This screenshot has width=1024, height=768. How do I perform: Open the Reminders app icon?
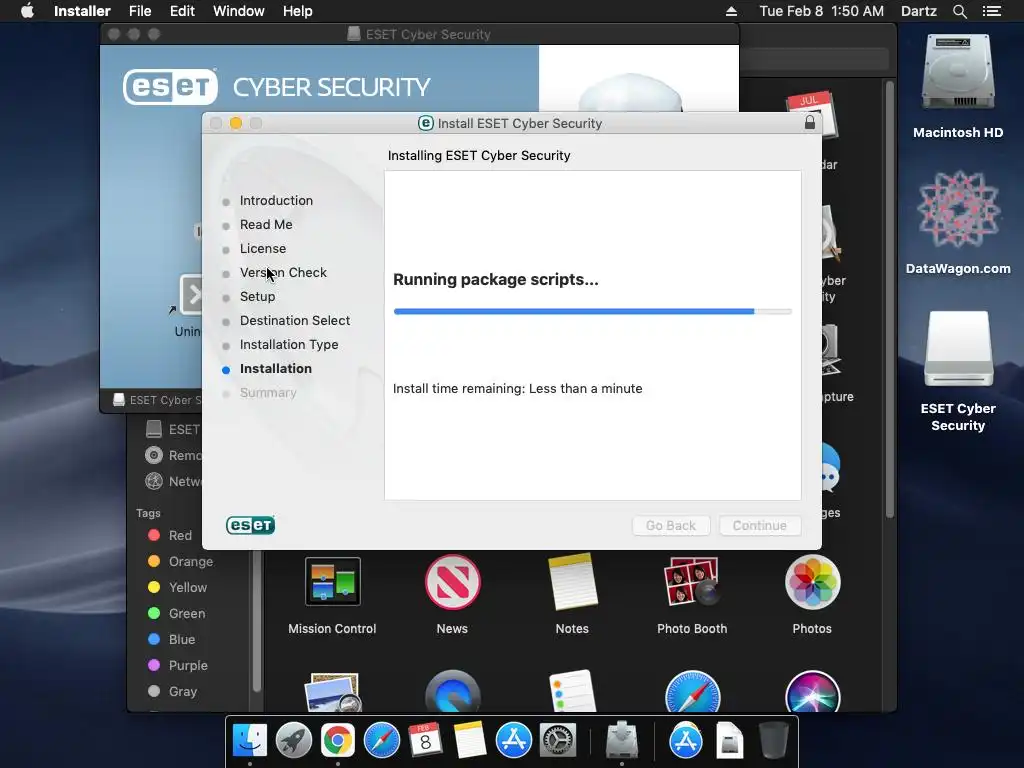[x=572, y=691]
